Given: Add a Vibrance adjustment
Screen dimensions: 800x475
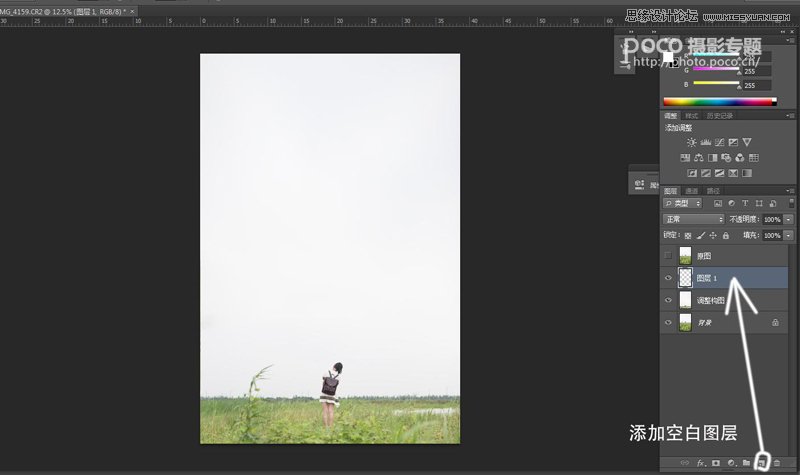Looking at the screenshot, I should click(747, 142).
